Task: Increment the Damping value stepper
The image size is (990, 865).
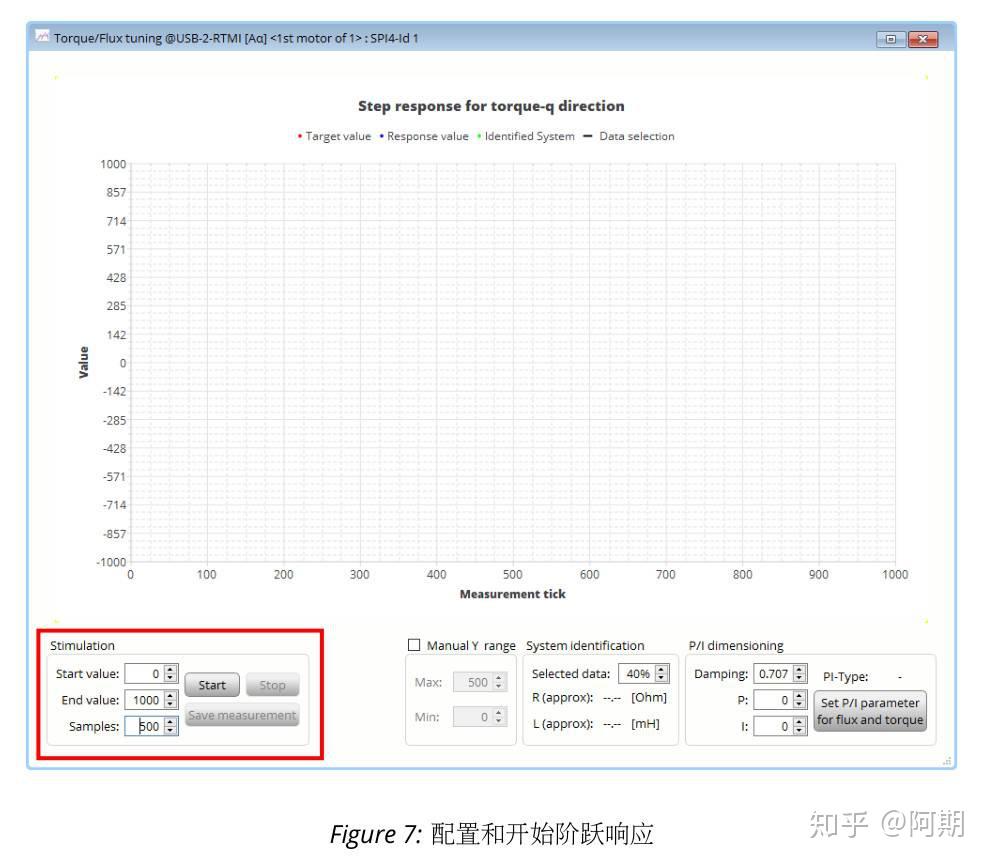Action: pos(798,669)
